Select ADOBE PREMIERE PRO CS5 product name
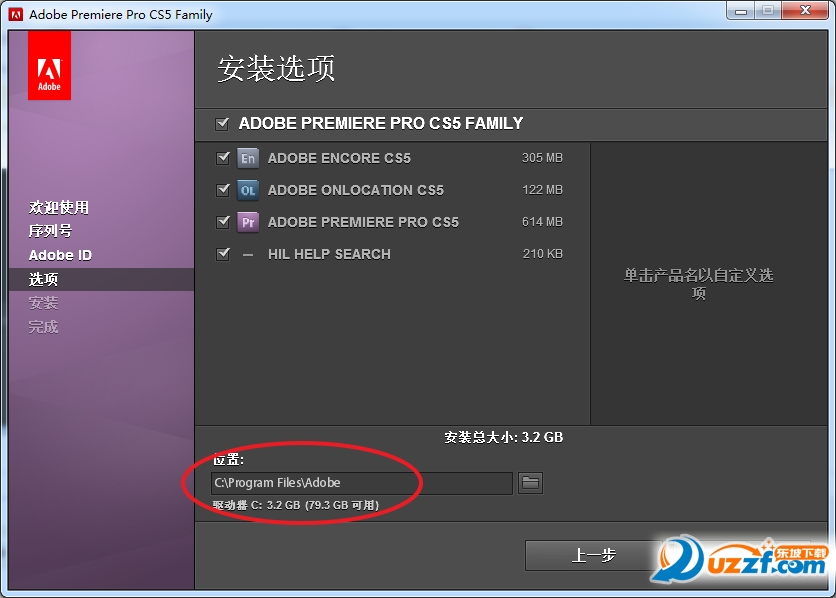836x598 pixels. point(363,222)
